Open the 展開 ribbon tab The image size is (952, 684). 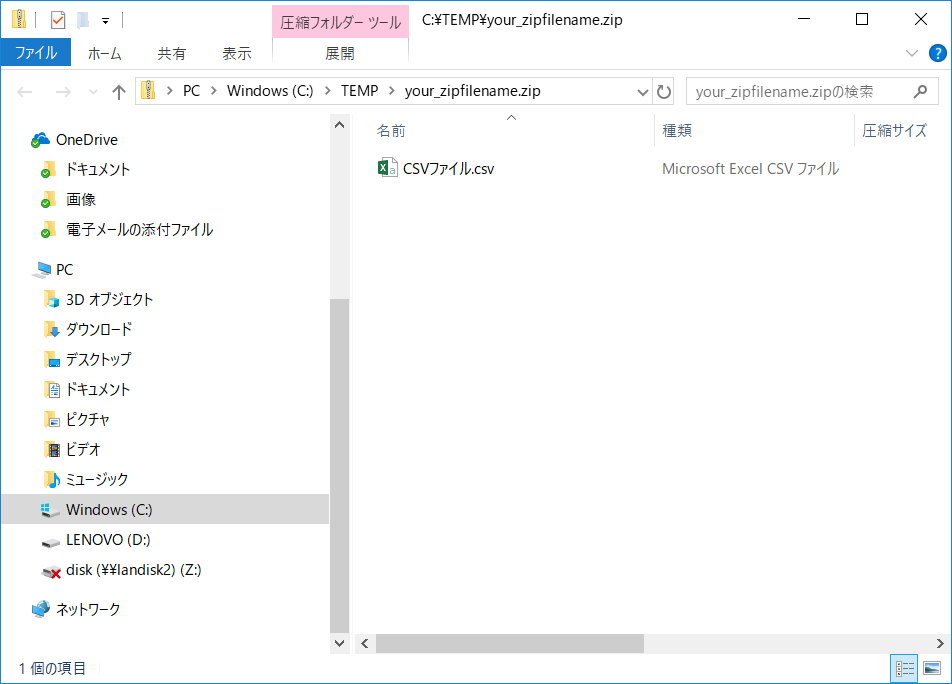(x=340, y=53)
